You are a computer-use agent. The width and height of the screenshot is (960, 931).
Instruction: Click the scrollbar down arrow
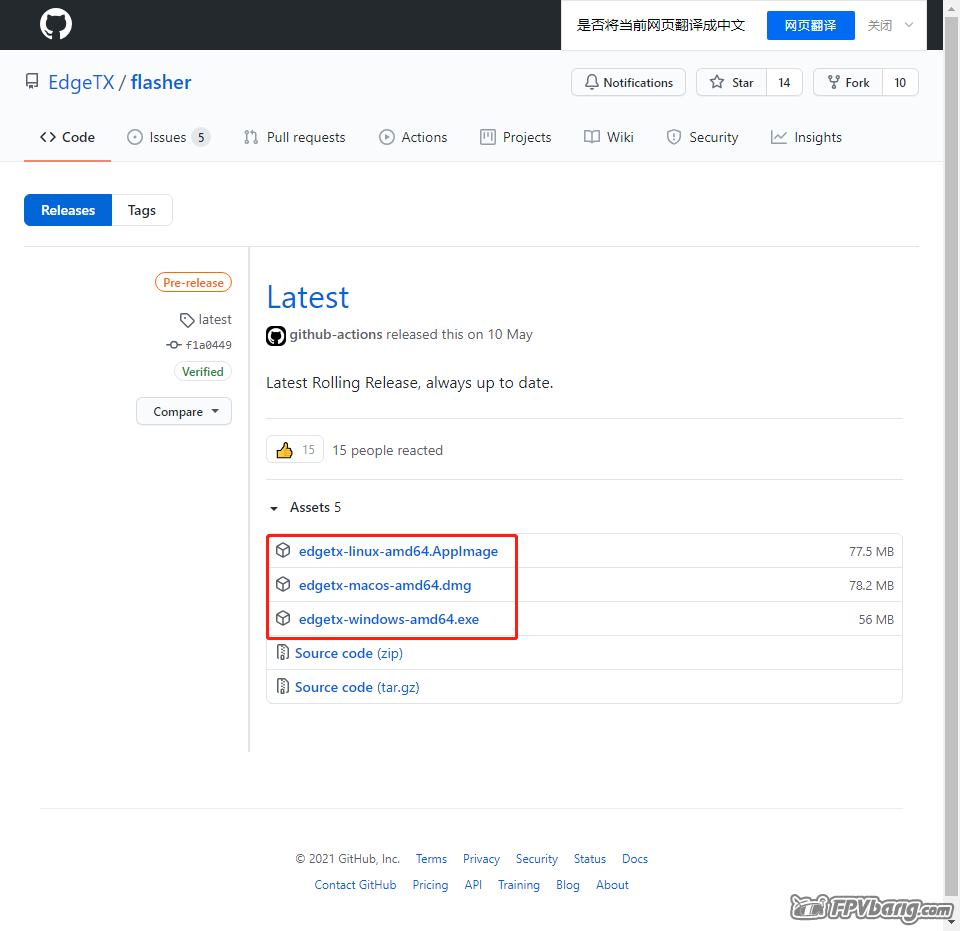951,922
